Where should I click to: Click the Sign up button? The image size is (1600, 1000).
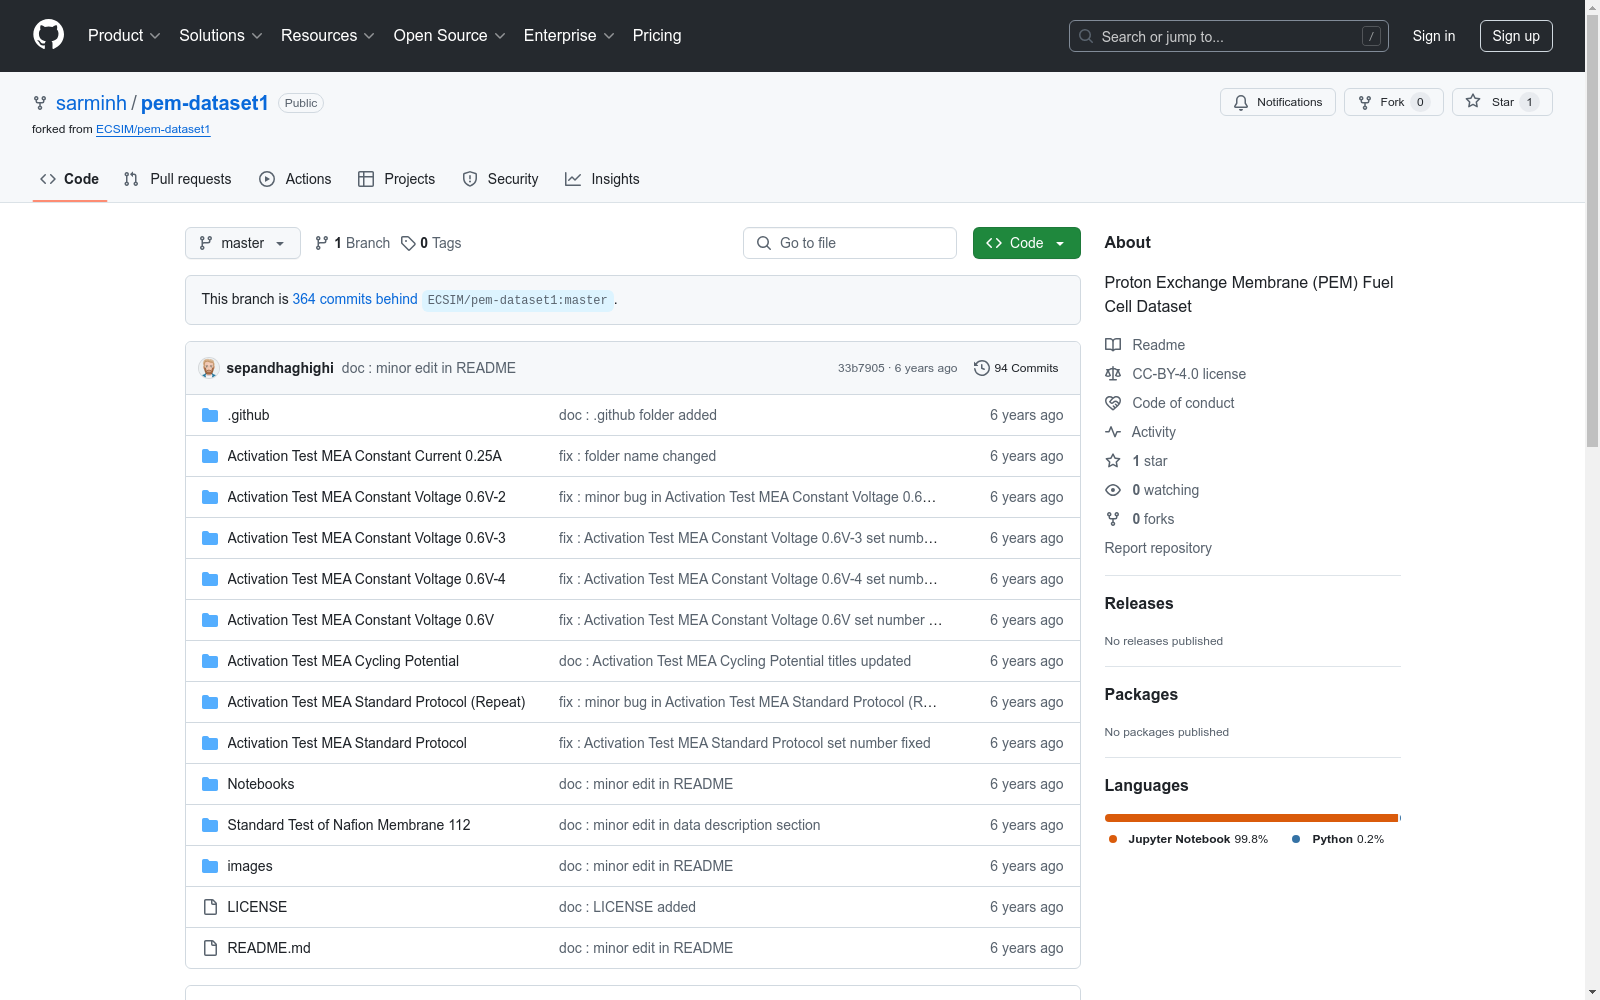[x=1515, y=36]
